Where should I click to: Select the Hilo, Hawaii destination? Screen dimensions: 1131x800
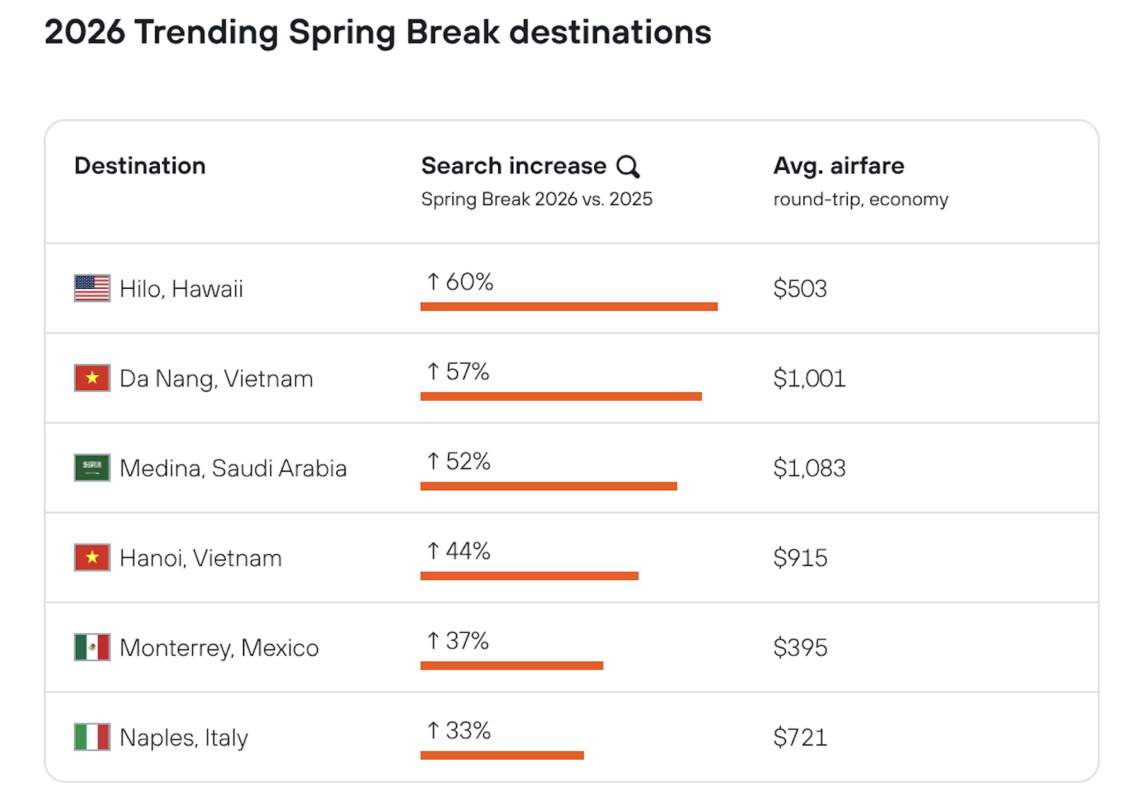coord(181,289)
